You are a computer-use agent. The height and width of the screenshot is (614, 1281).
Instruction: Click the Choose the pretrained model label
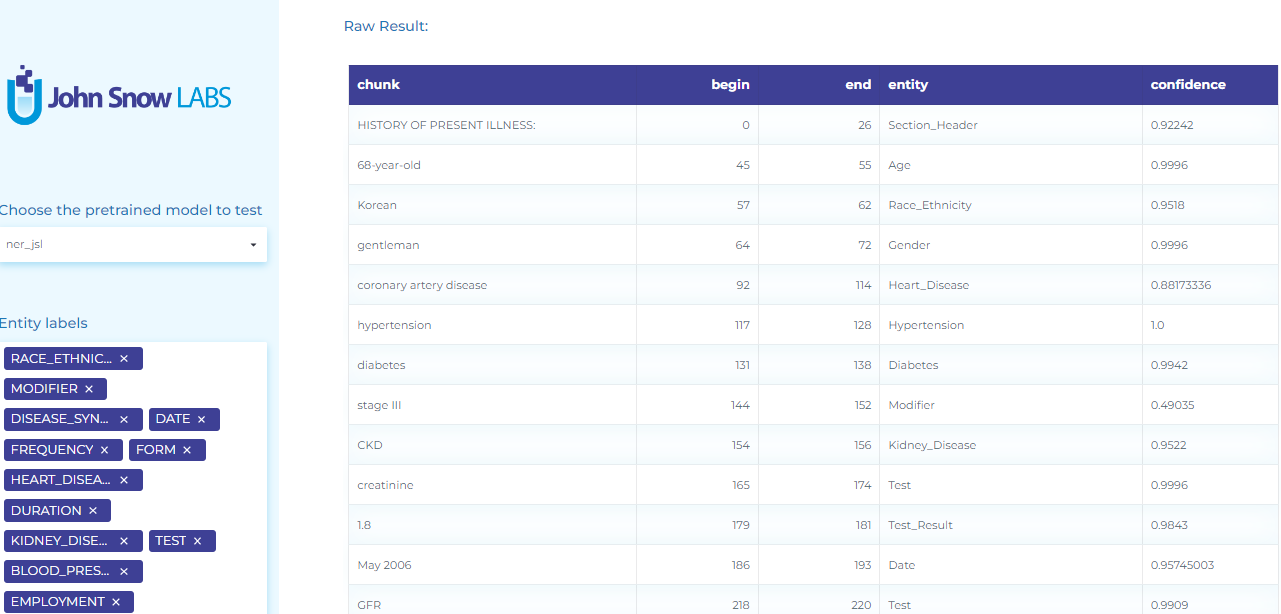(x=131, y=210)
